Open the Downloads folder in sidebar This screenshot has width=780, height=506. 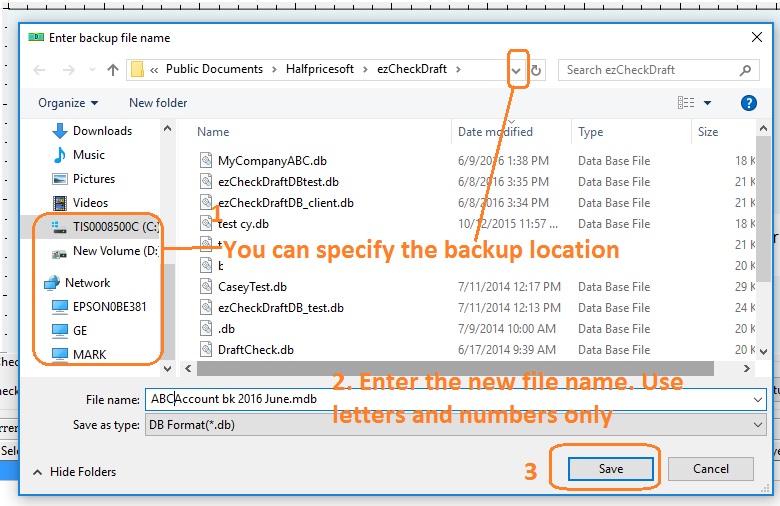[102, 131]
